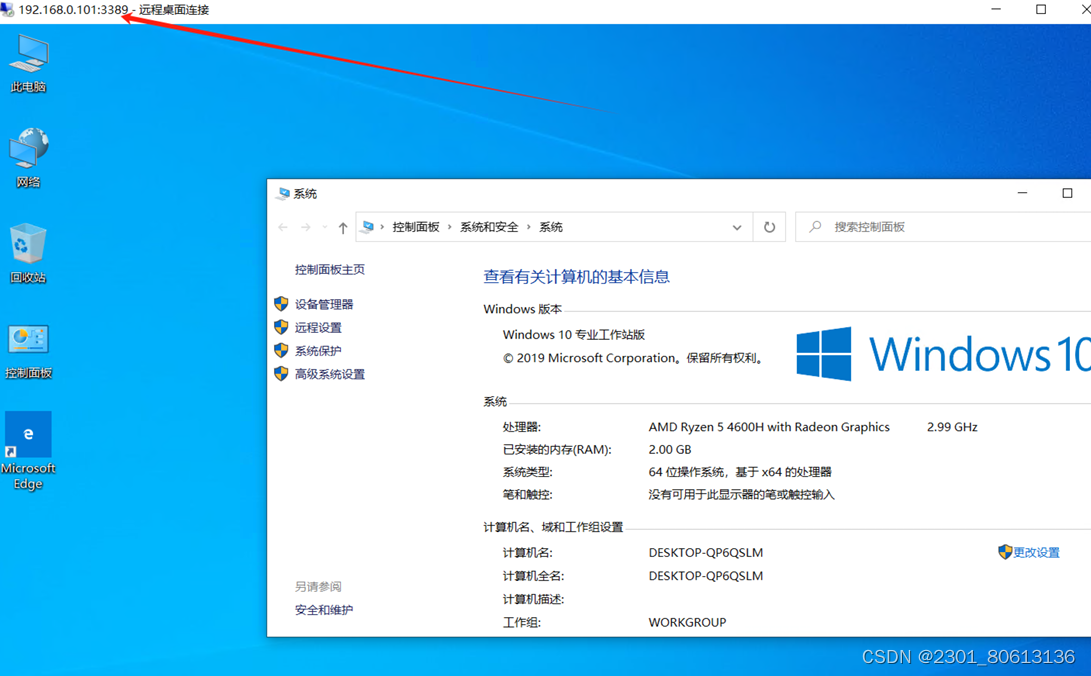
Task: Expand the address bar history dropdown
Action: pos(737,227)
